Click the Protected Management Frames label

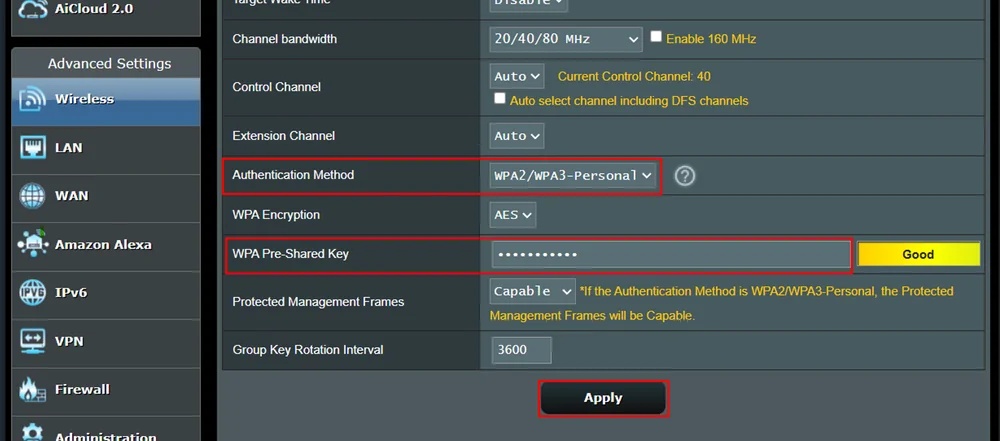pos(318,302)
